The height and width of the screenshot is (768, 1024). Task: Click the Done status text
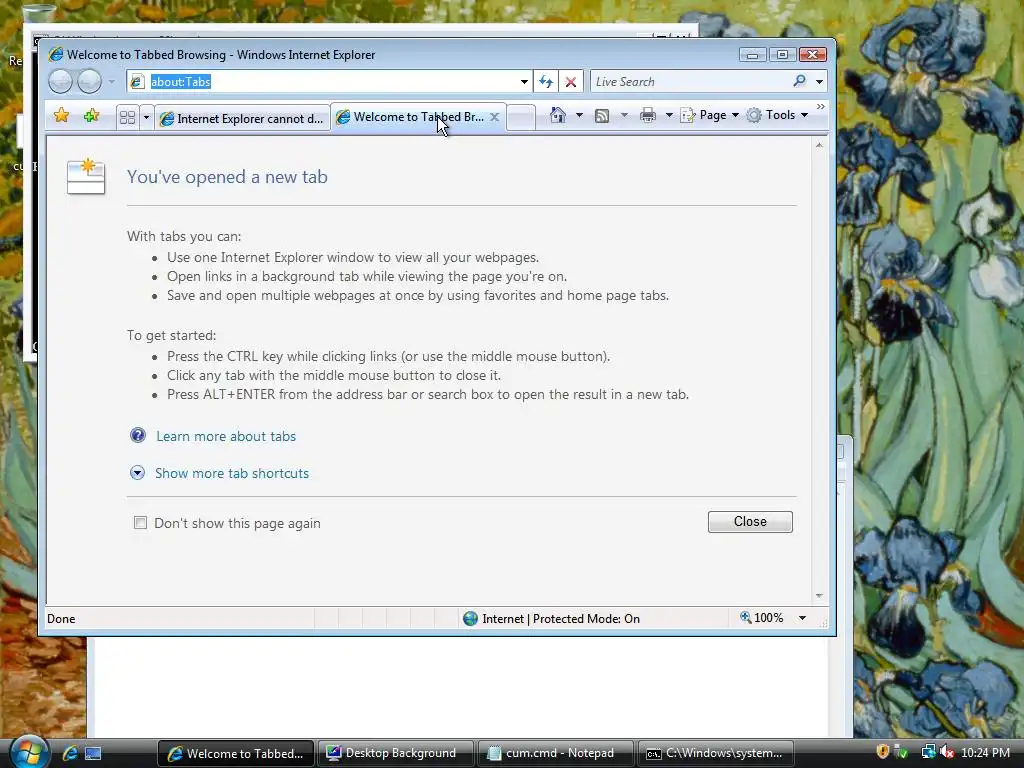61,618
